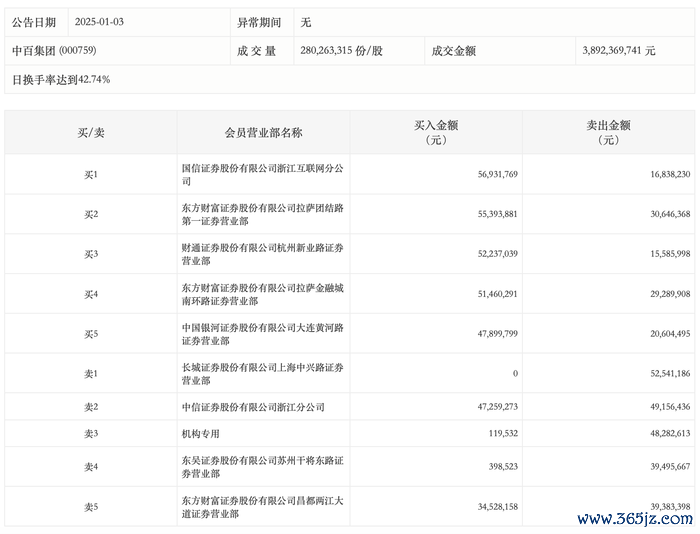Screen dimensions: 700x534
Task: Click 中信证券 浙江分公司 broker name
Action: coord(253,407)
